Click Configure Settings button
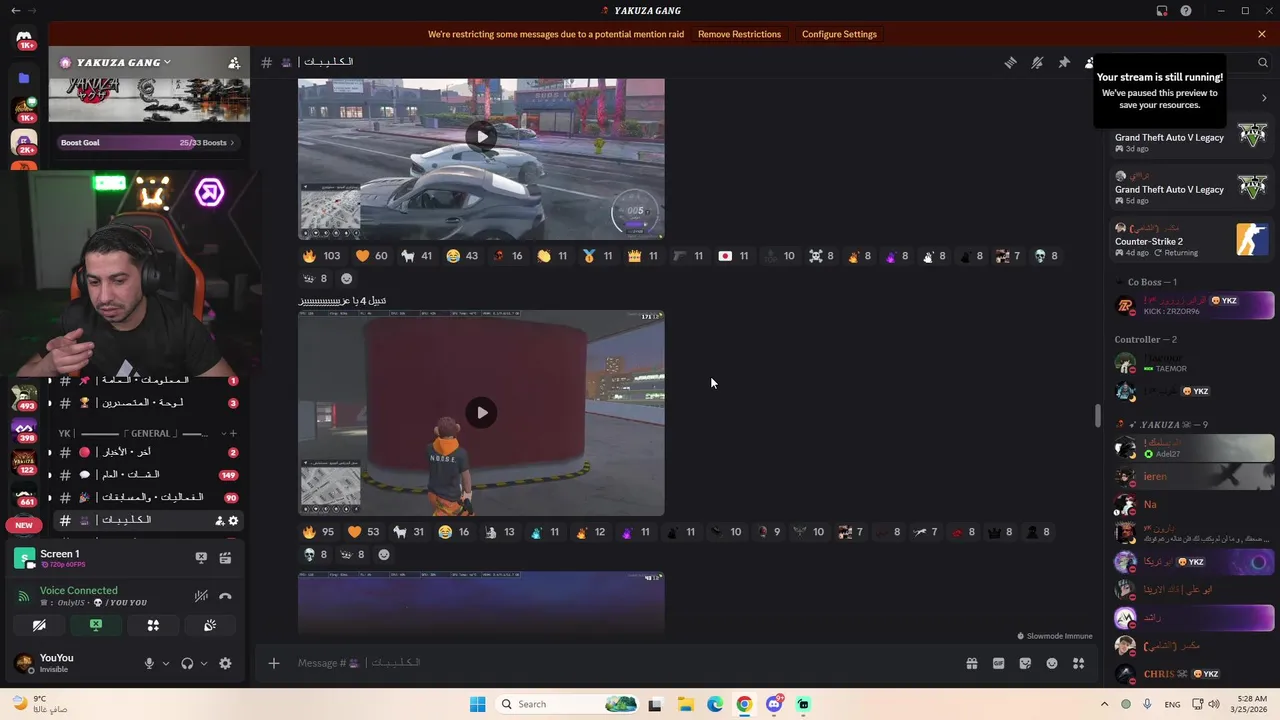 point(839,34)
